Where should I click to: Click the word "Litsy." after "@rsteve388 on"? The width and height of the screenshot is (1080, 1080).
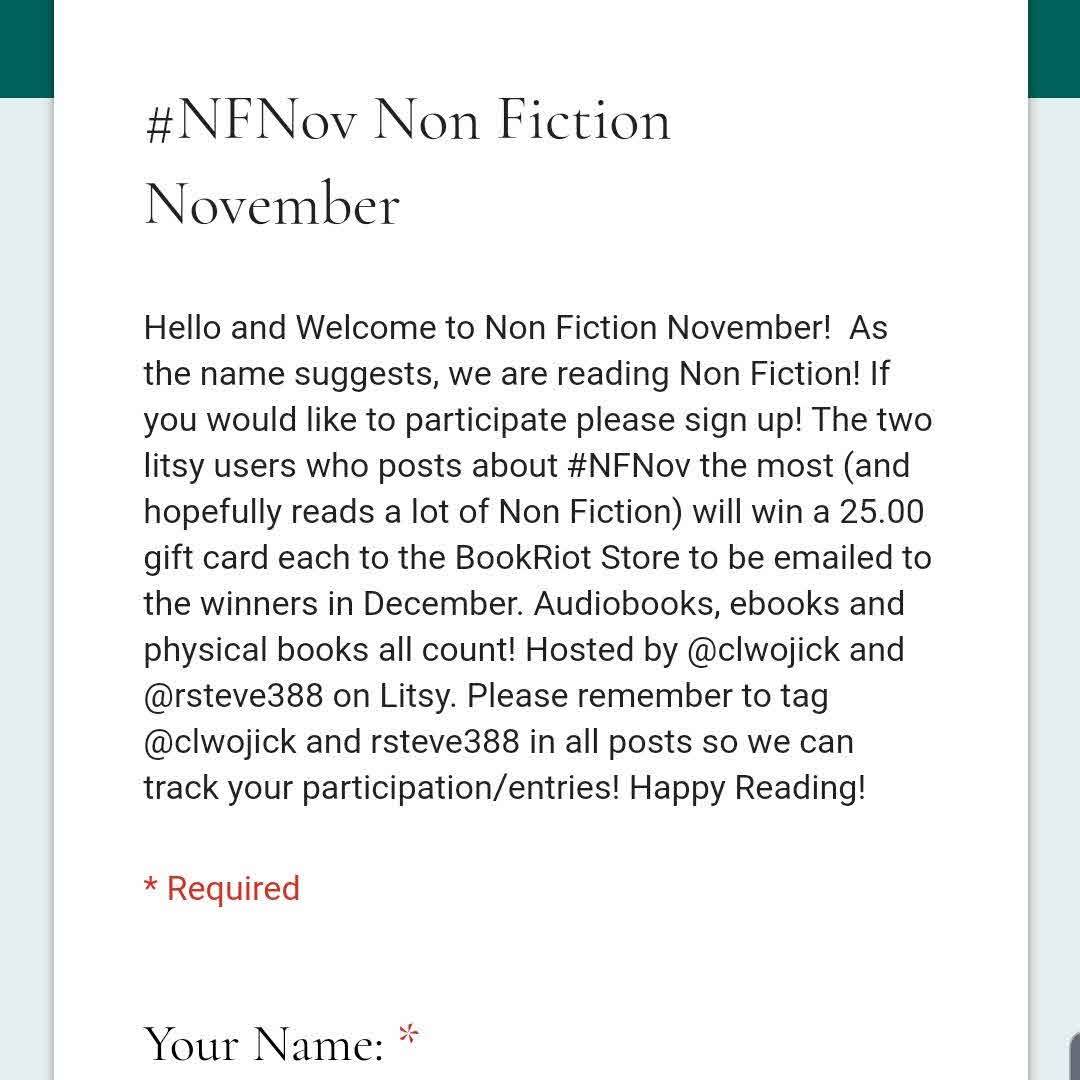click(418, 696)
